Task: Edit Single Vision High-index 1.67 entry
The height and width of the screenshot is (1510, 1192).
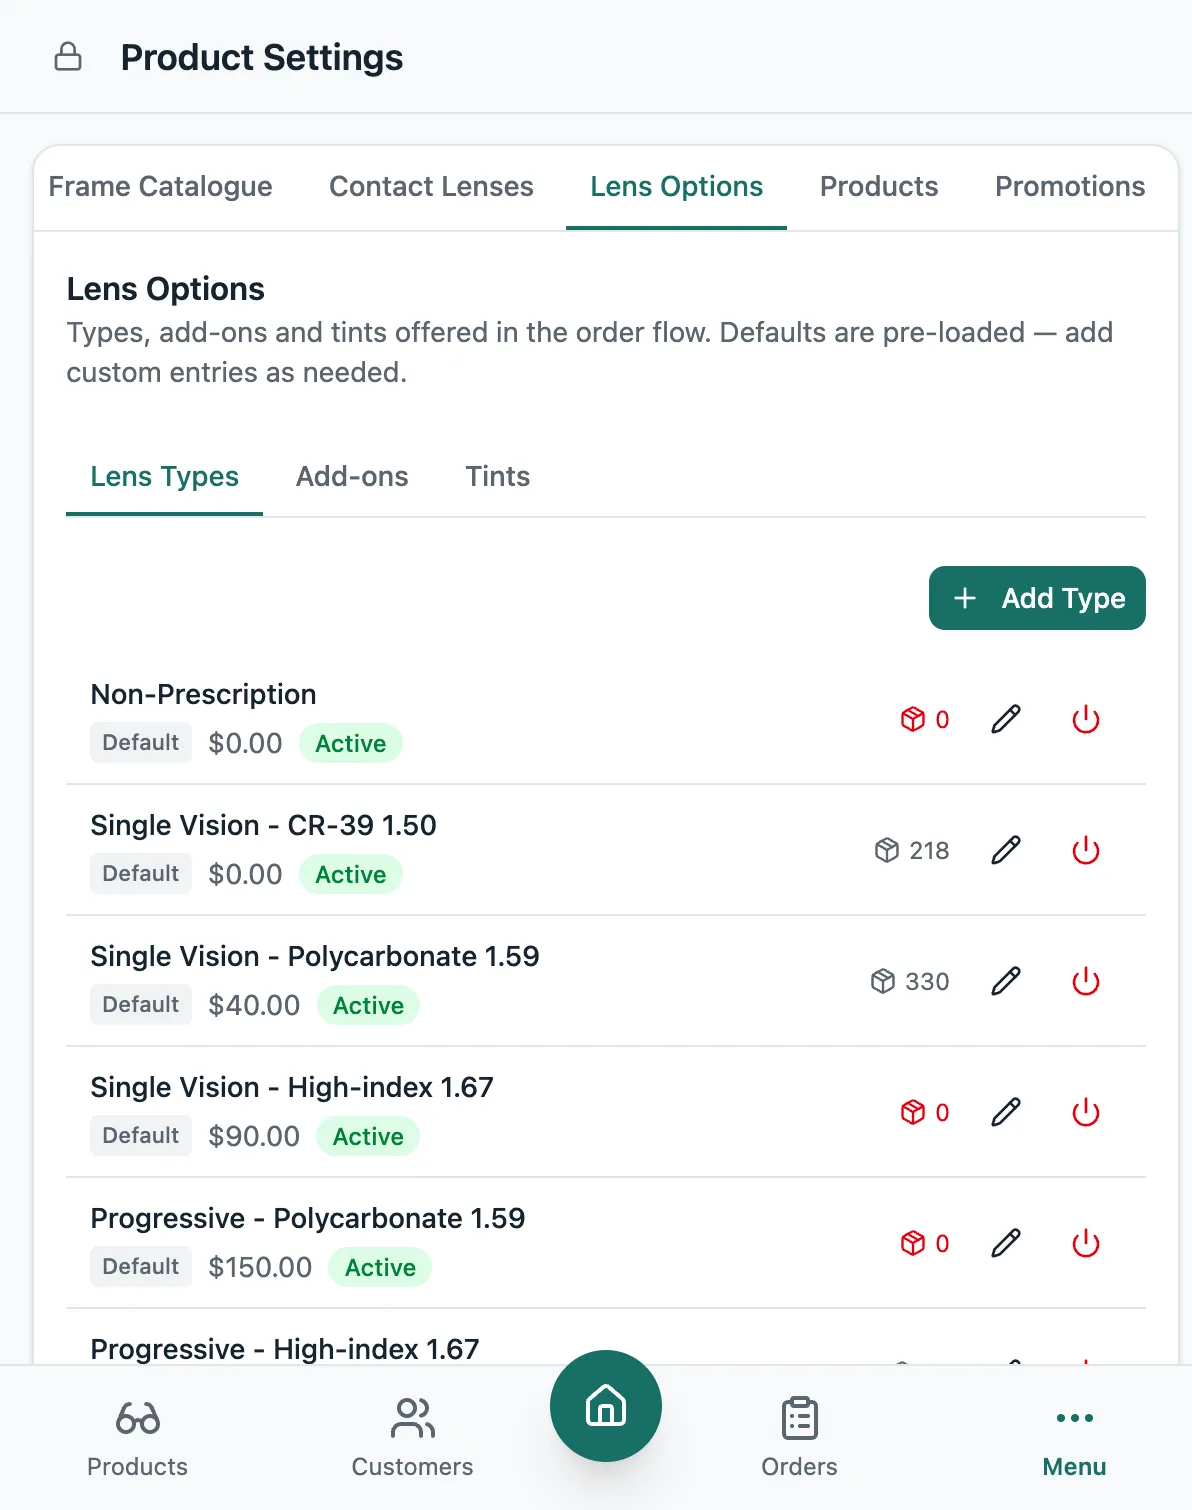Action: coord(1006,1112)
